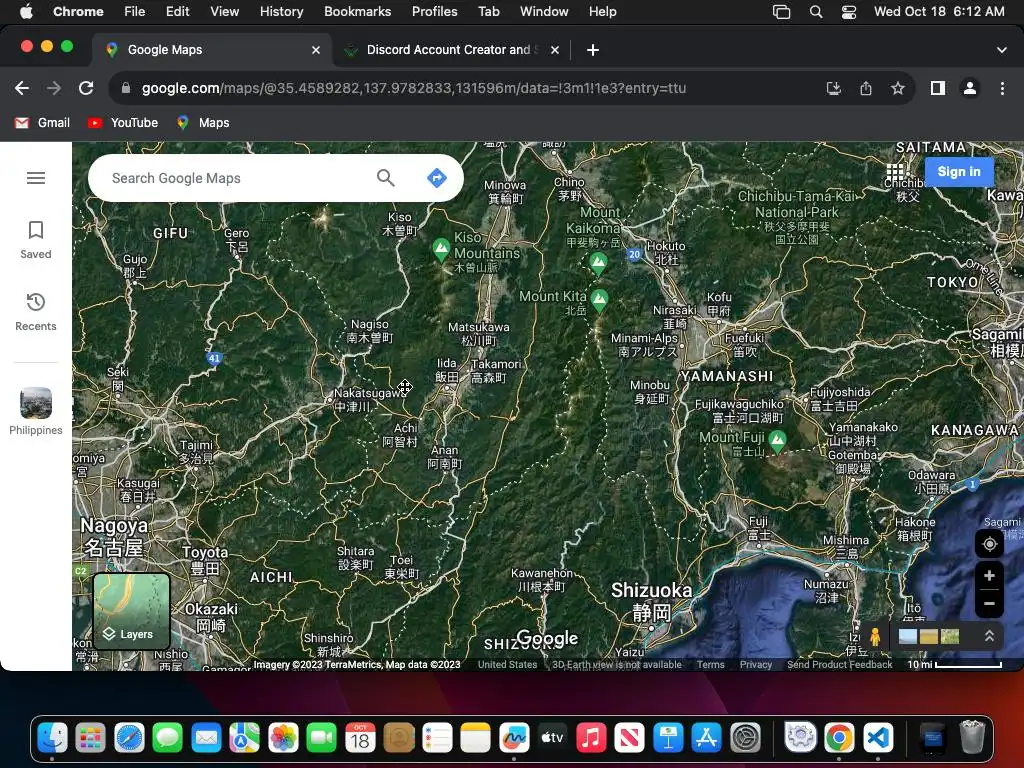Open the YouTube bookmark

pyautogui.click(x=123, y=123)
